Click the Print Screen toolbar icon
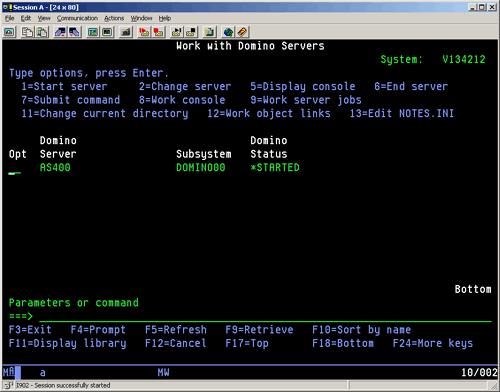This screenshot has width=500, height=392. pyautogui.click(x=9, y=32)
